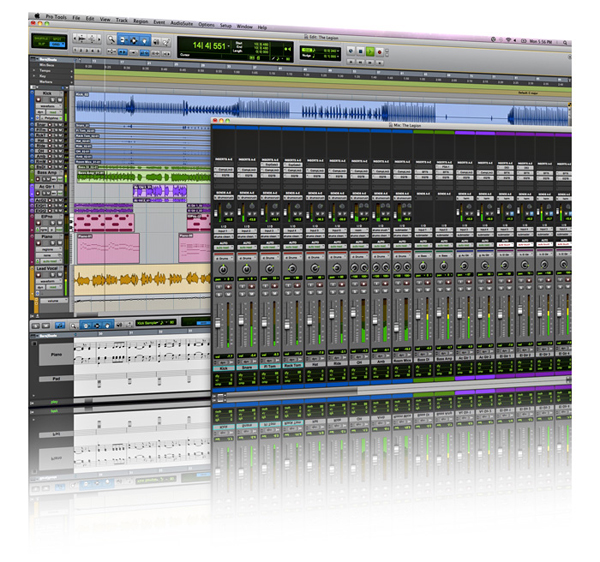The width and height of the screenshot is (600, 562).
Task: Open Kick channel automation mode selector
Action: 224,248
